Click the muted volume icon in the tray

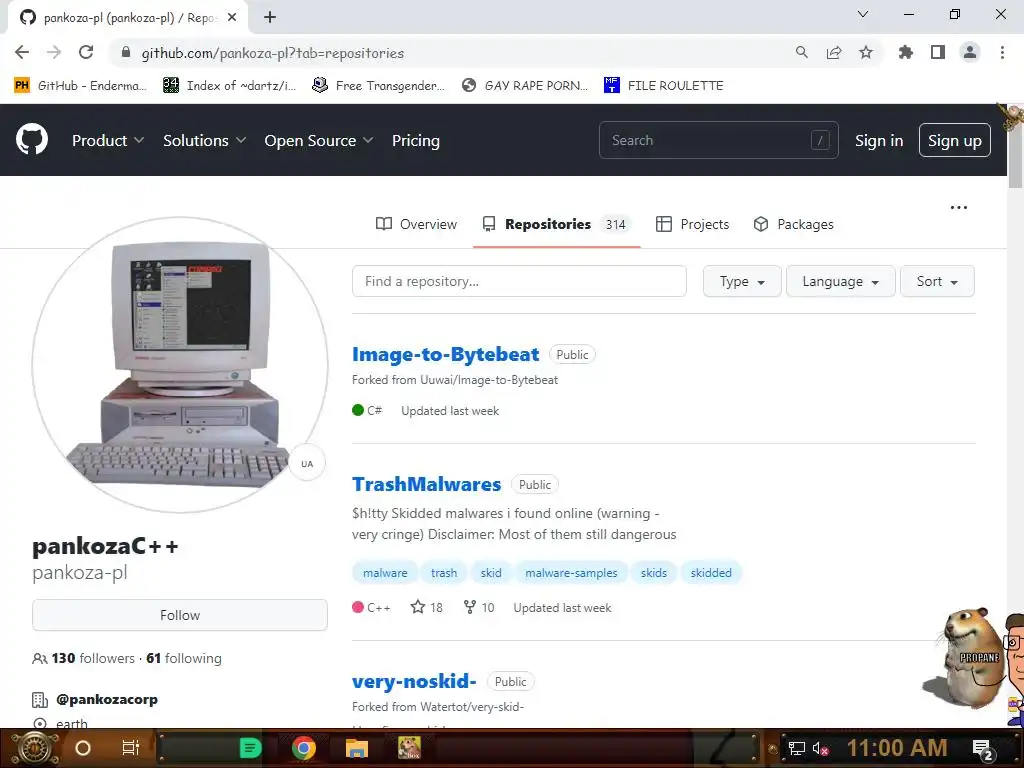click(820, 749)
